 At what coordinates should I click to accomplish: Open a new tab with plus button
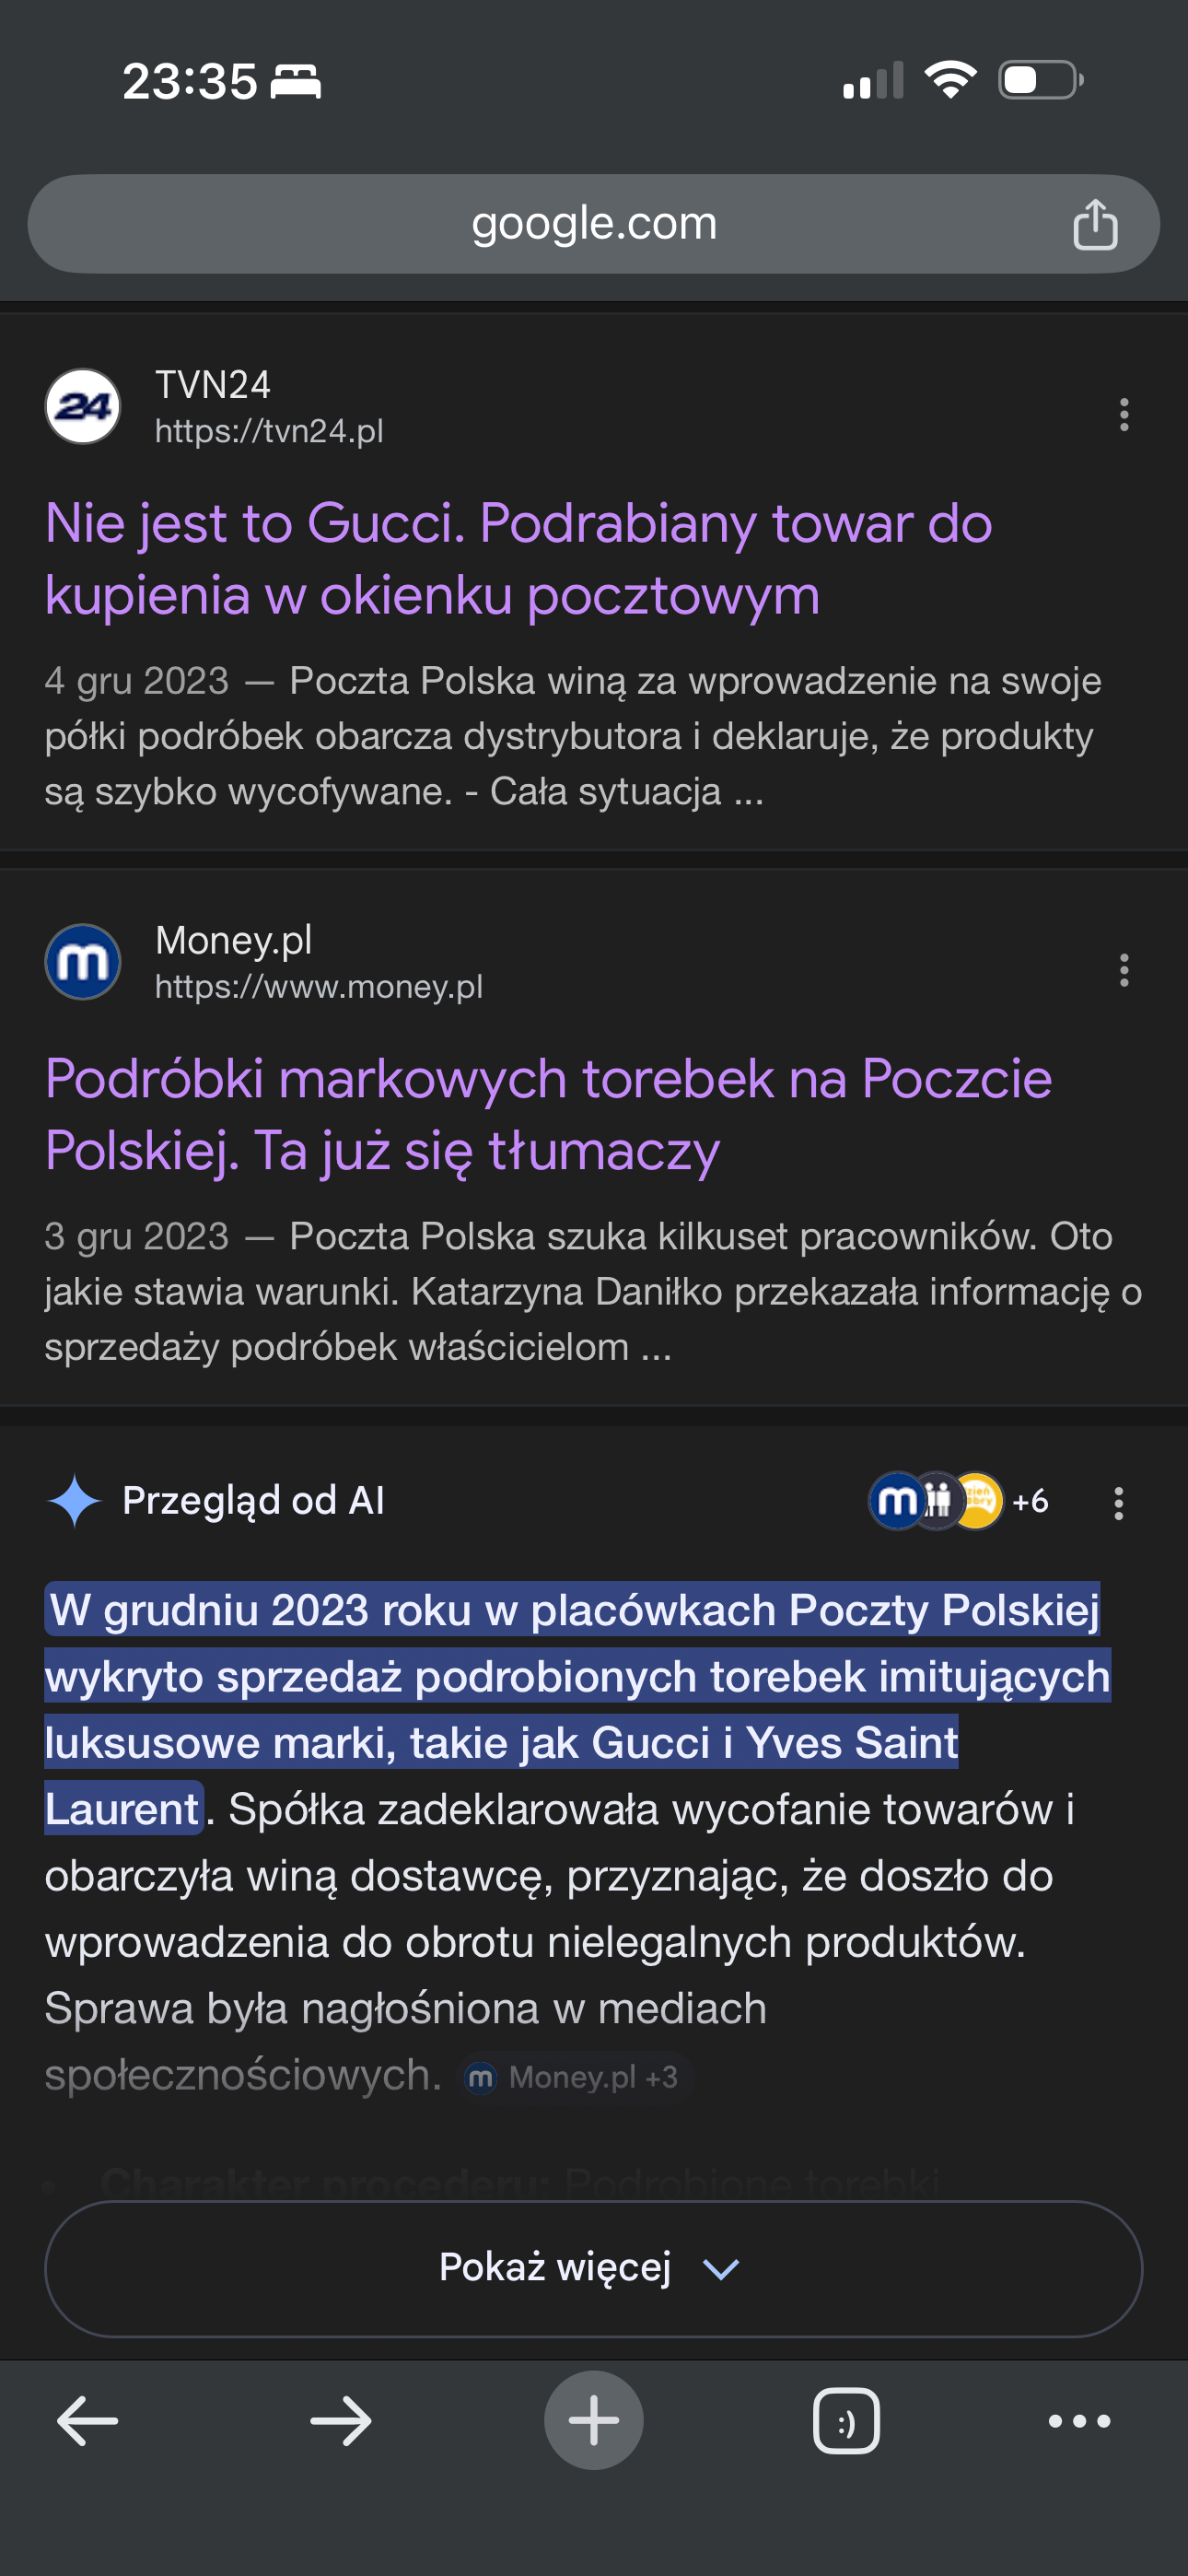[593, 2421]
